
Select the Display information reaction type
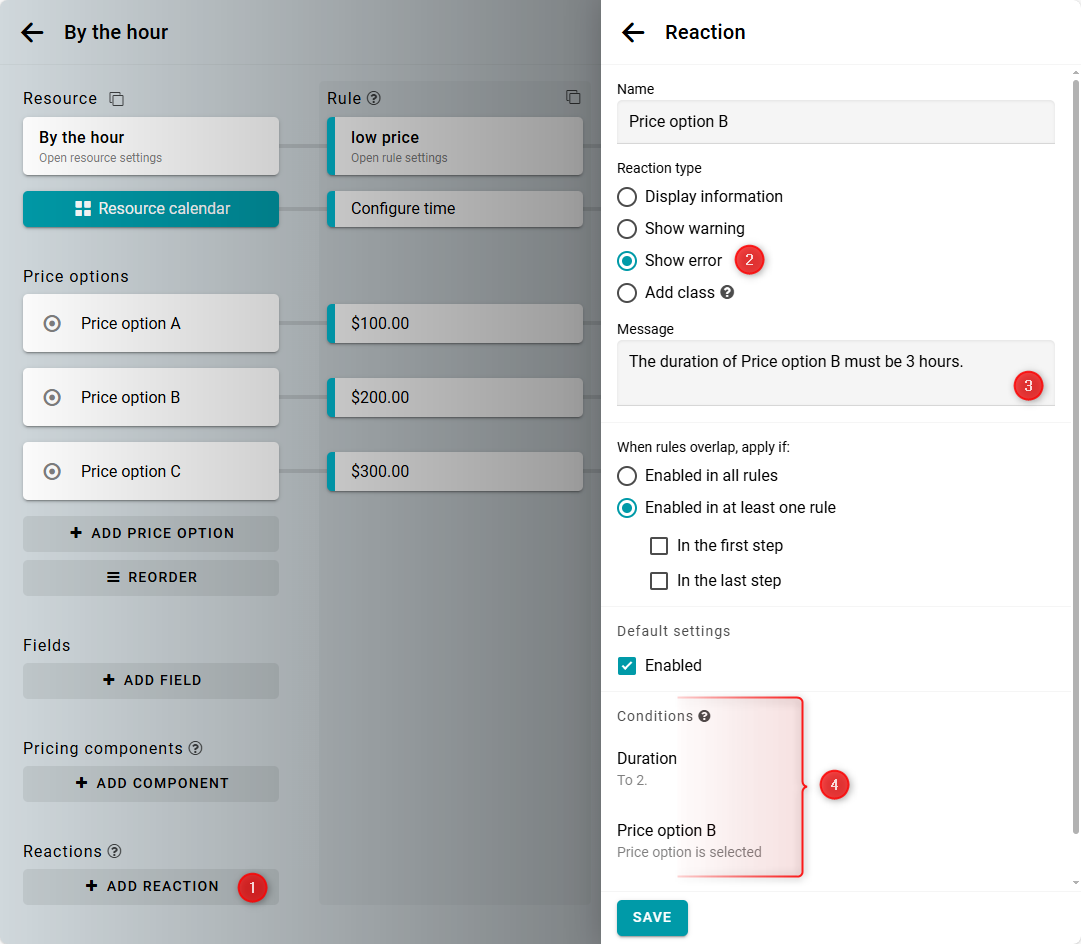point(627,197)
